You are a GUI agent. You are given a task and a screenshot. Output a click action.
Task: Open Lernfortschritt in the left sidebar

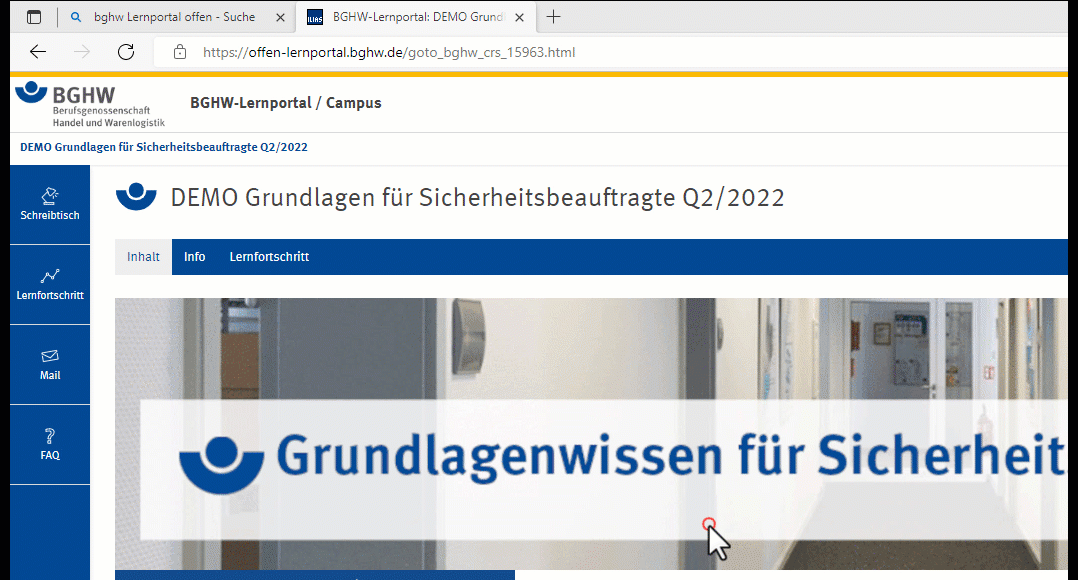(50, 285)
